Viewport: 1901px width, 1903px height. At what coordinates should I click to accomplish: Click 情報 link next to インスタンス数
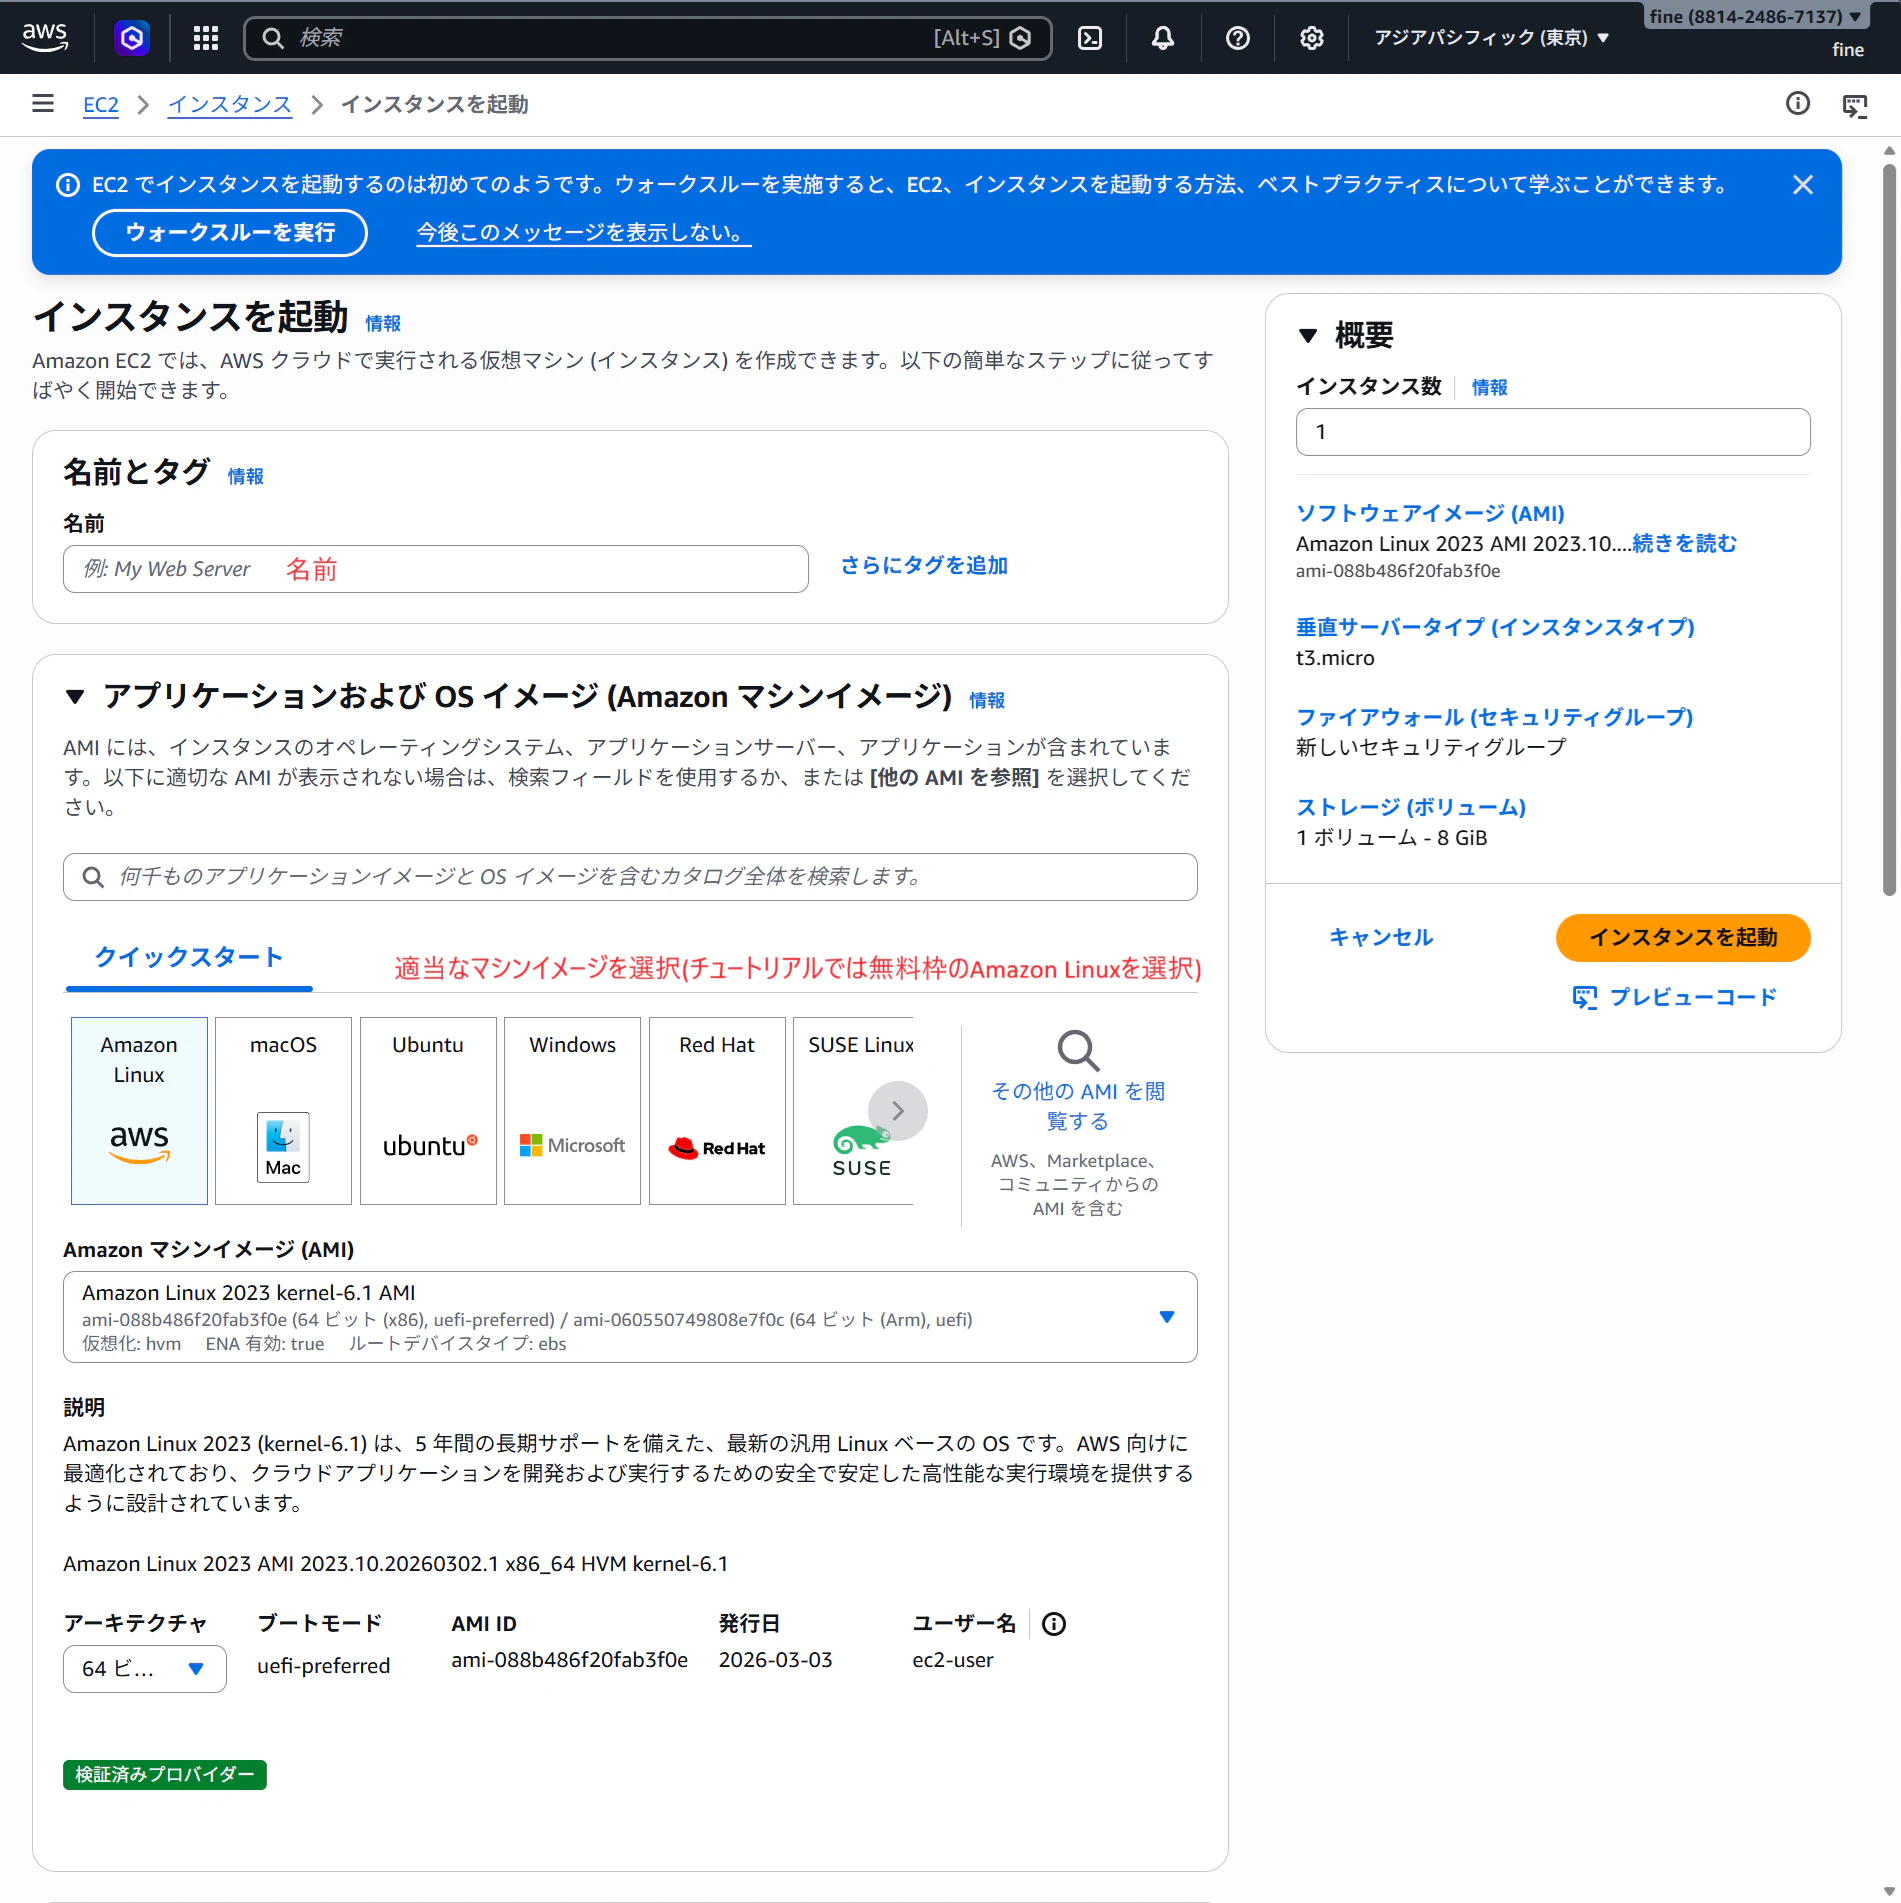point(1490,388)
